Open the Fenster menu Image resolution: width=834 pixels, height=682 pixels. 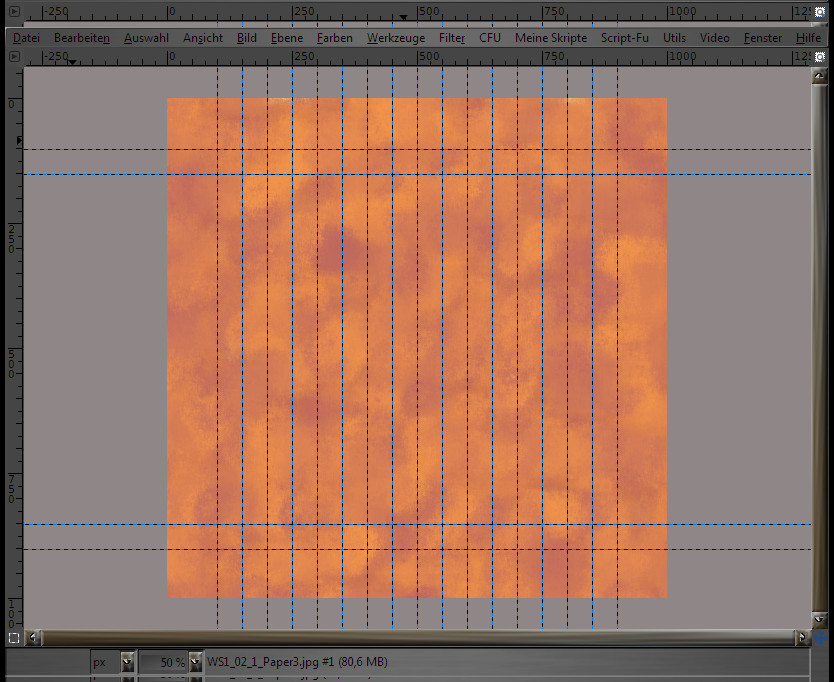click(763, 37)
